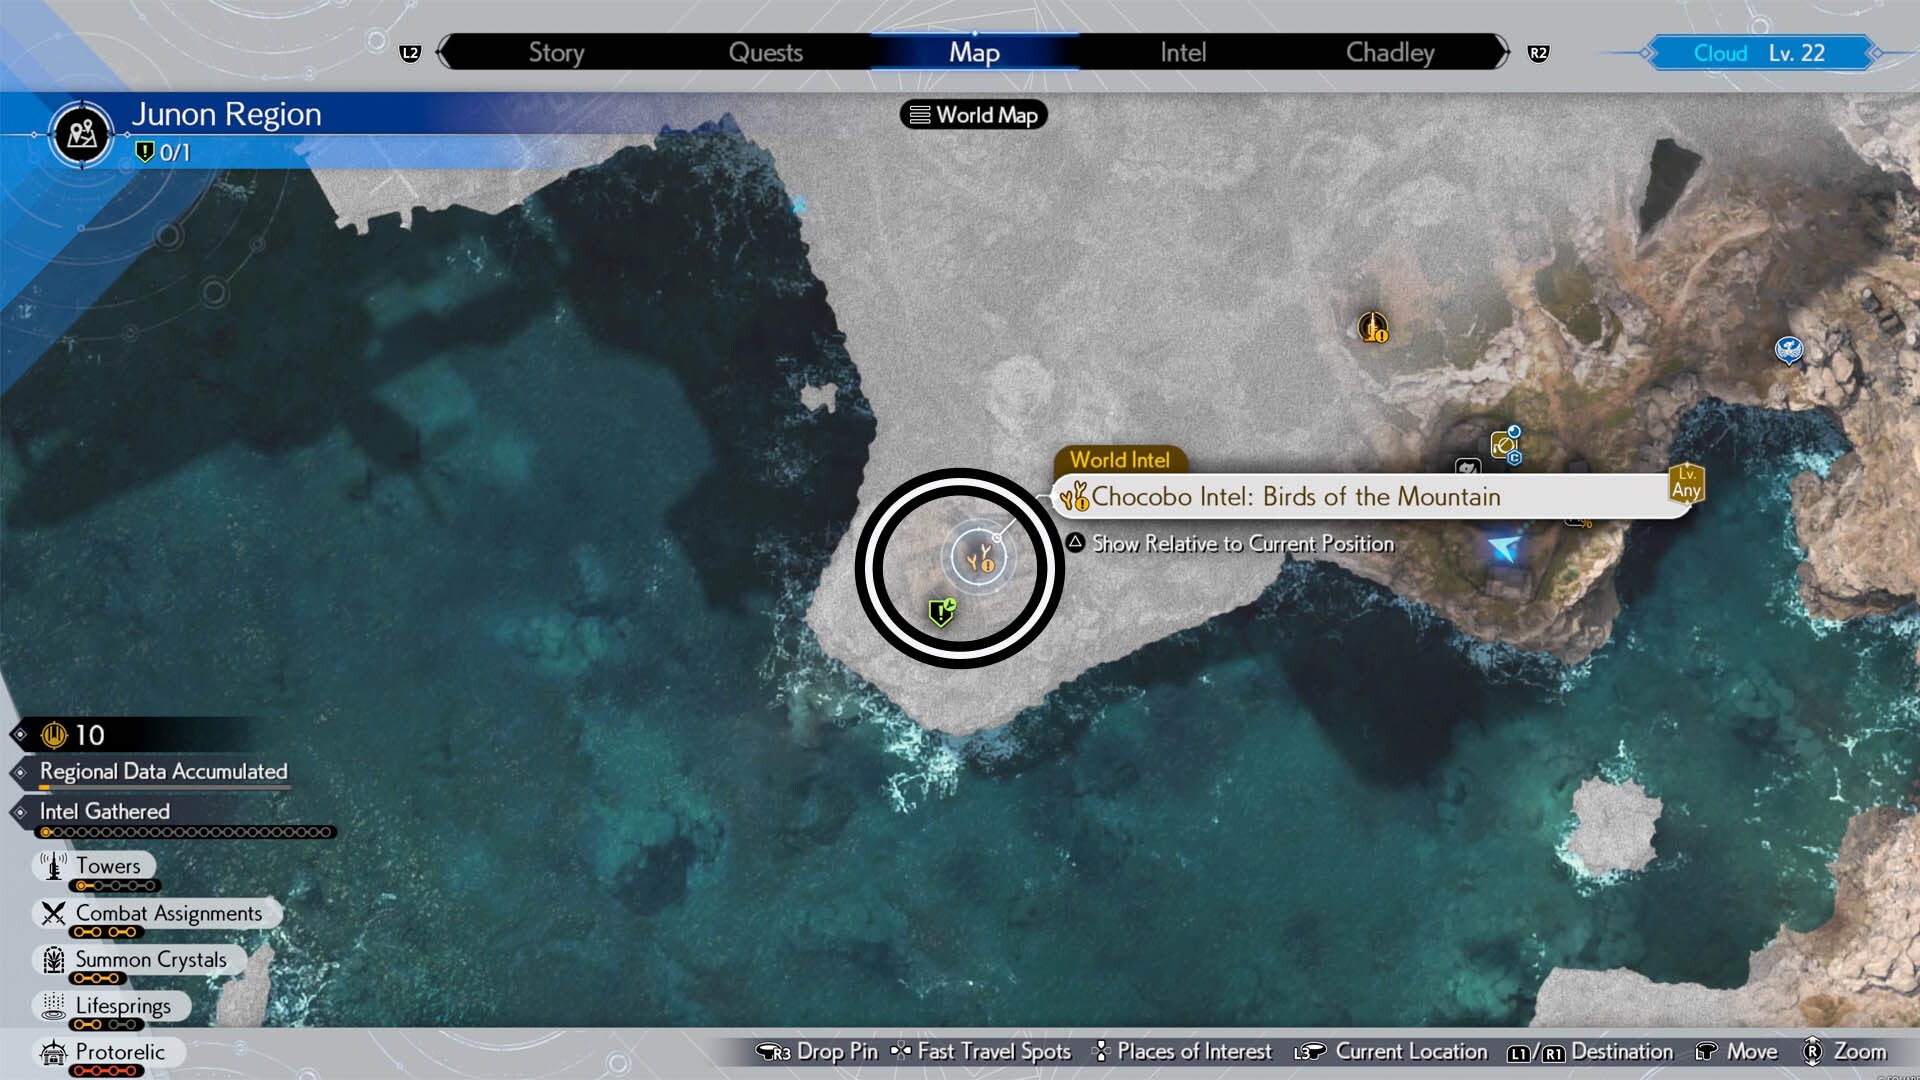Switch to the Intel tab
The image size is (1920, 1080).
pos(1183,52)
